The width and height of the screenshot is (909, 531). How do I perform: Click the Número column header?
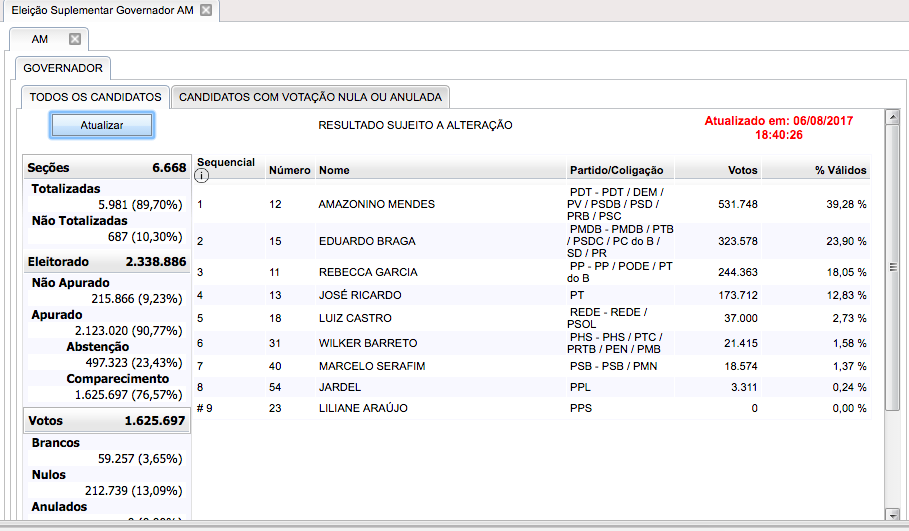[x=289, y=170]
